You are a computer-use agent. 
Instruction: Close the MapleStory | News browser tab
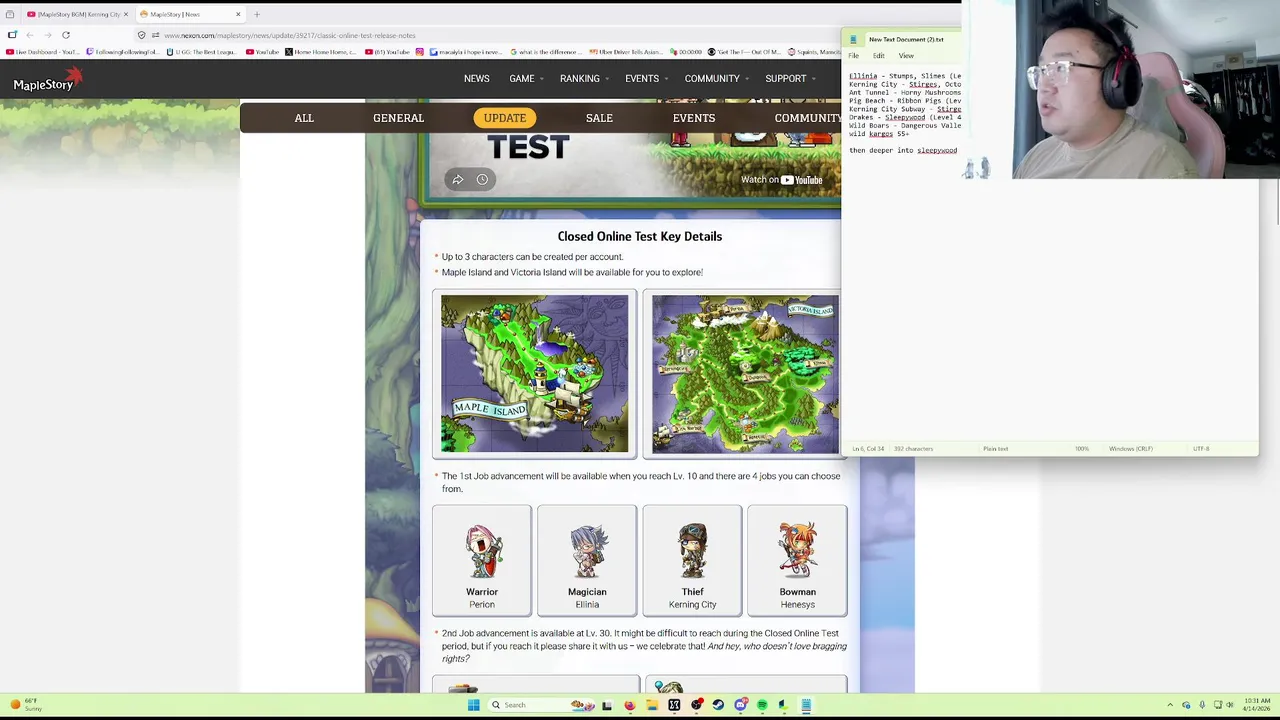coord(238,14)
